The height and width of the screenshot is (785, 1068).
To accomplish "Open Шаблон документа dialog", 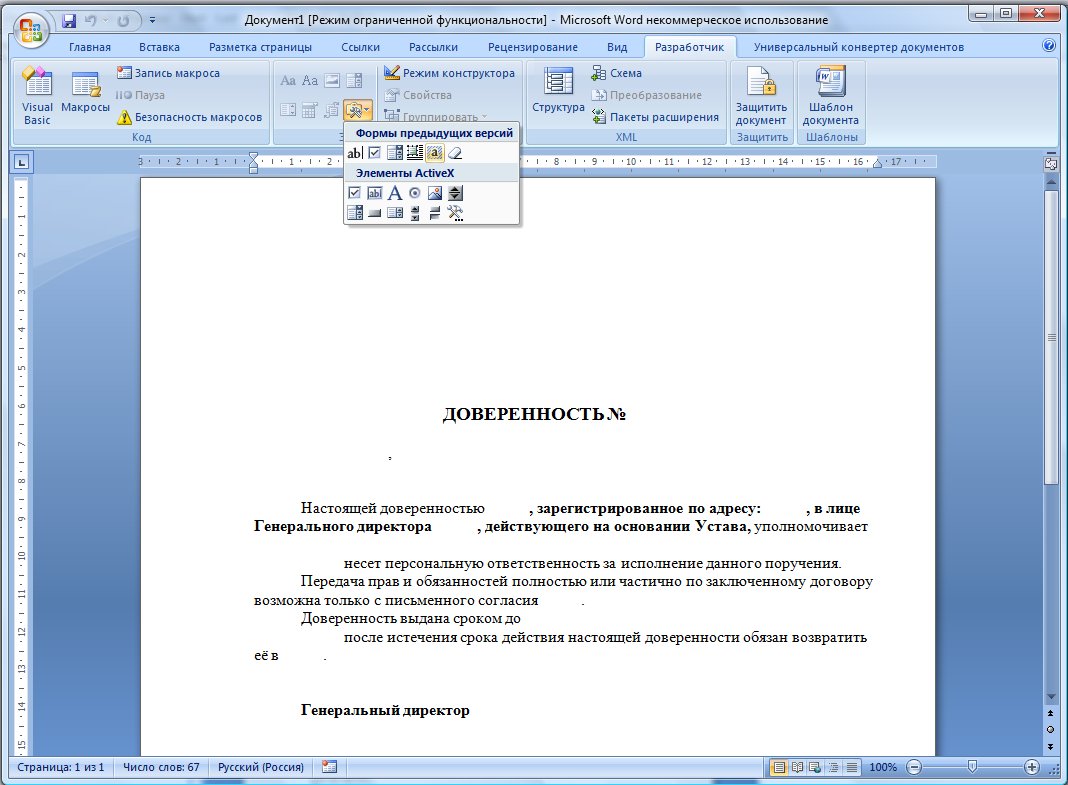I will [830, 95].
